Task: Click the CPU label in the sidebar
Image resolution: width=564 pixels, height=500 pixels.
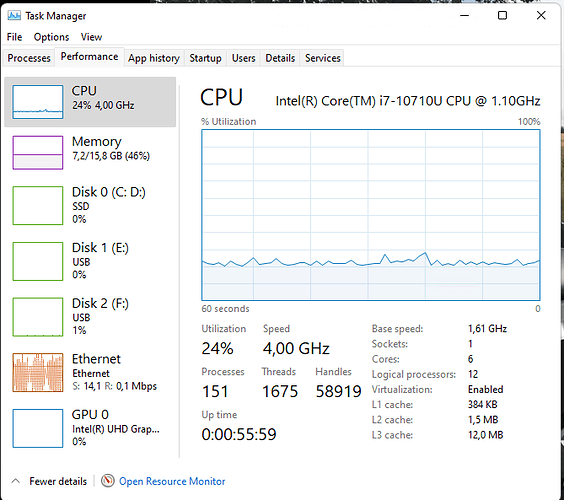Action: click(x=84, y=91)
